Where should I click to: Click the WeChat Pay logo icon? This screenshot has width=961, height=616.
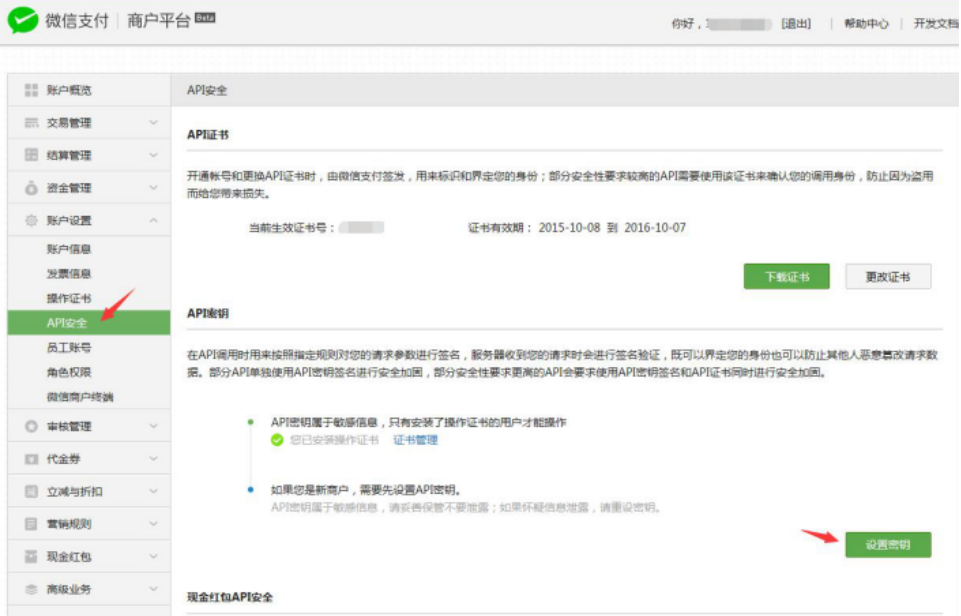23,21
